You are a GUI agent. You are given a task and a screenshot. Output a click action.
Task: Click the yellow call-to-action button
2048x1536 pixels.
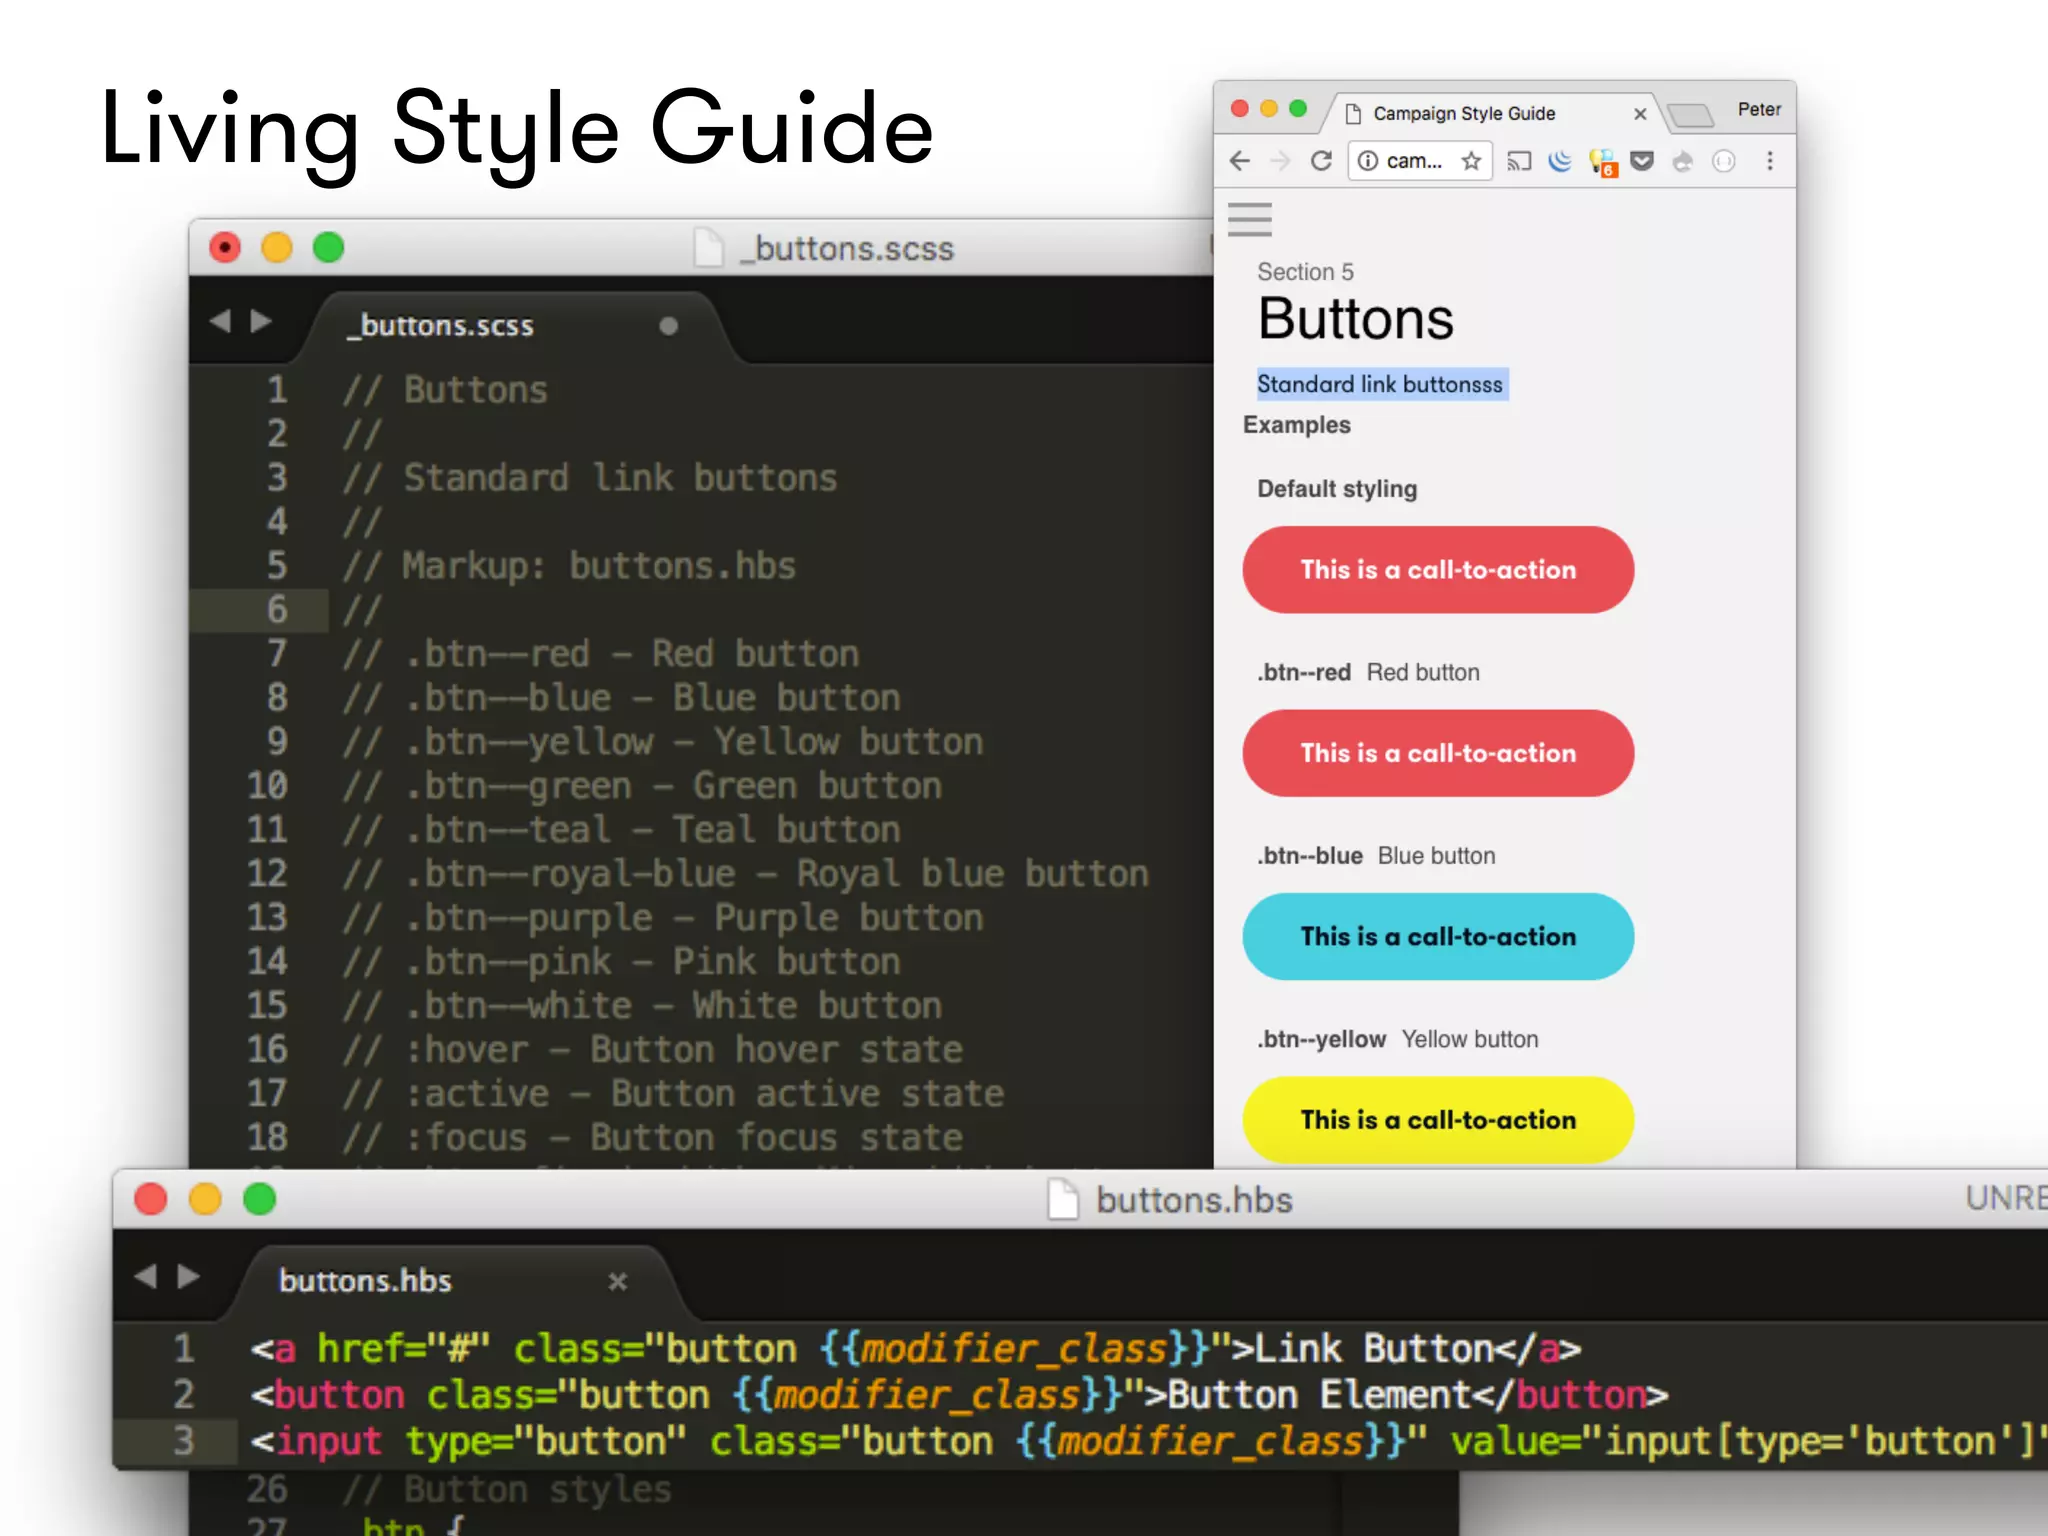[x=1438, y=1120]
